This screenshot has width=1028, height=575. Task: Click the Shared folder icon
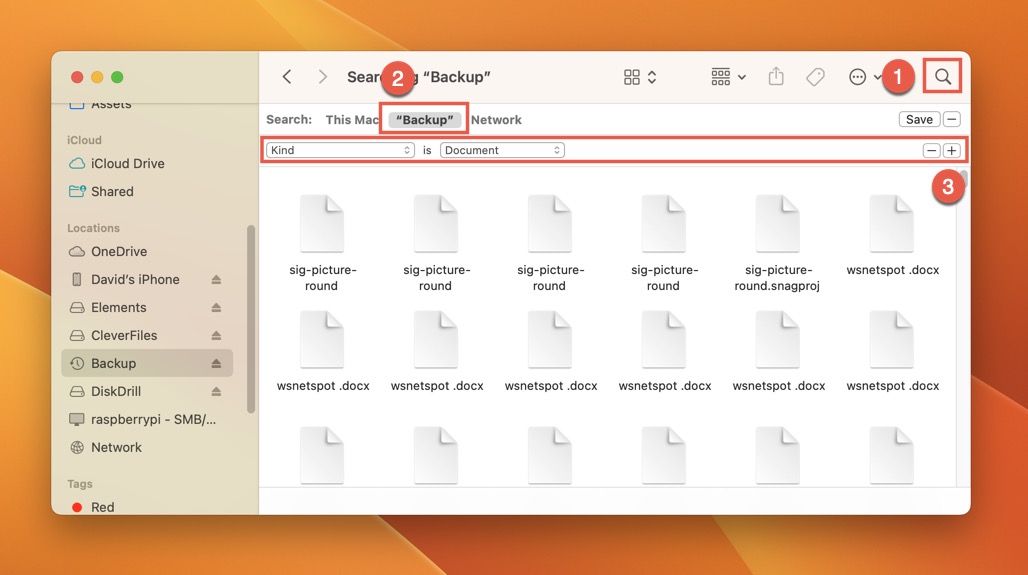[77, 191]
